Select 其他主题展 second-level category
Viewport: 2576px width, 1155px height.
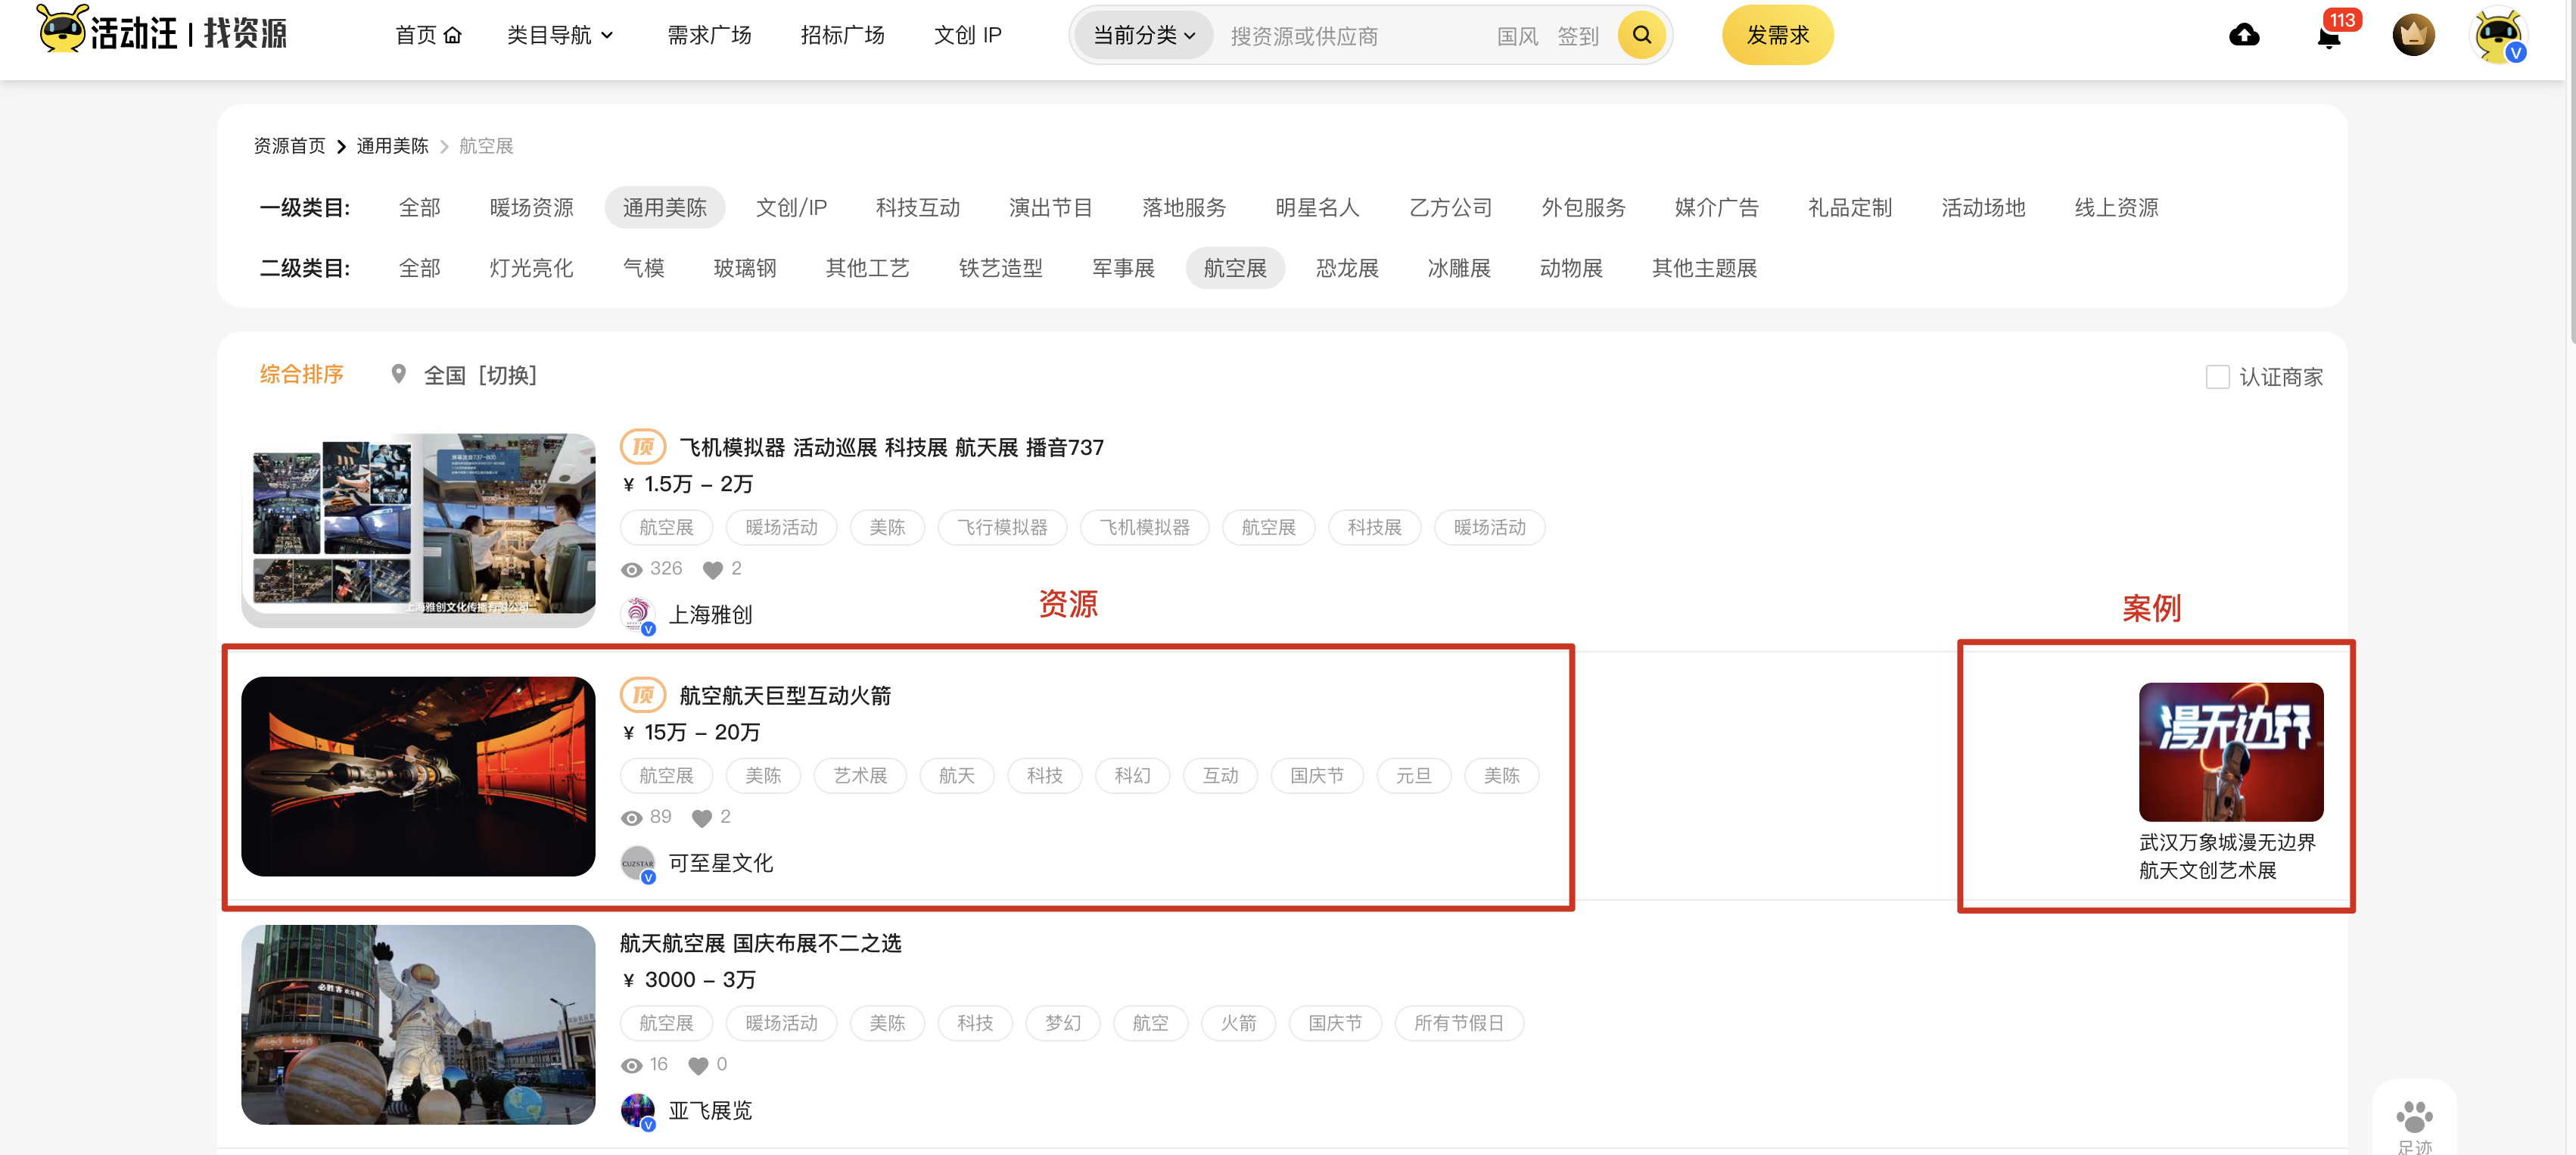(1704, 268)
